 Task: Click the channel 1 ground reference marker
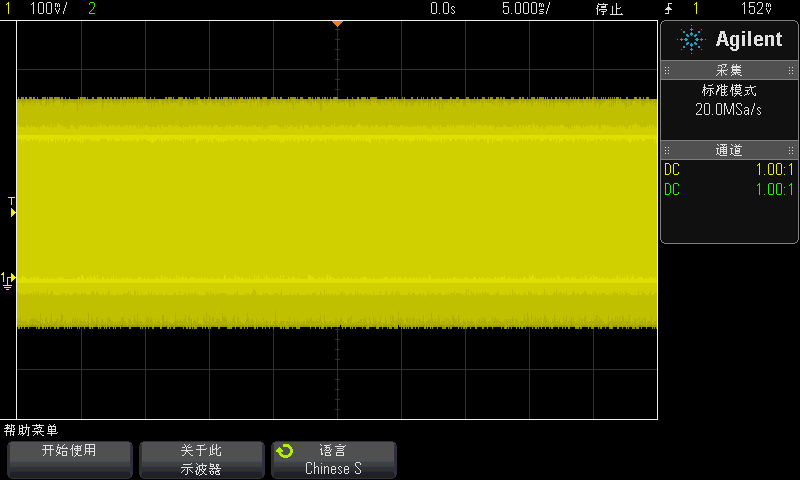[x=8, y=279]
